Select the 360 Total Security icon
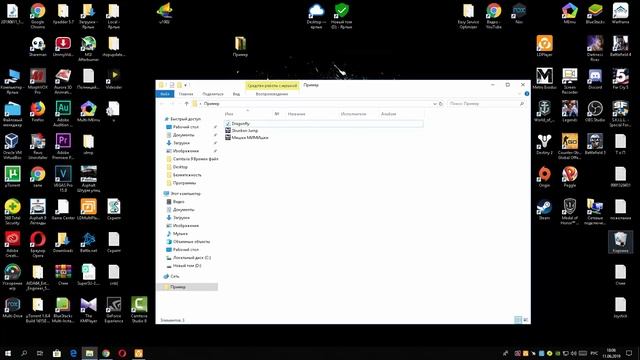The image size is (640, 360). (12, 212)
